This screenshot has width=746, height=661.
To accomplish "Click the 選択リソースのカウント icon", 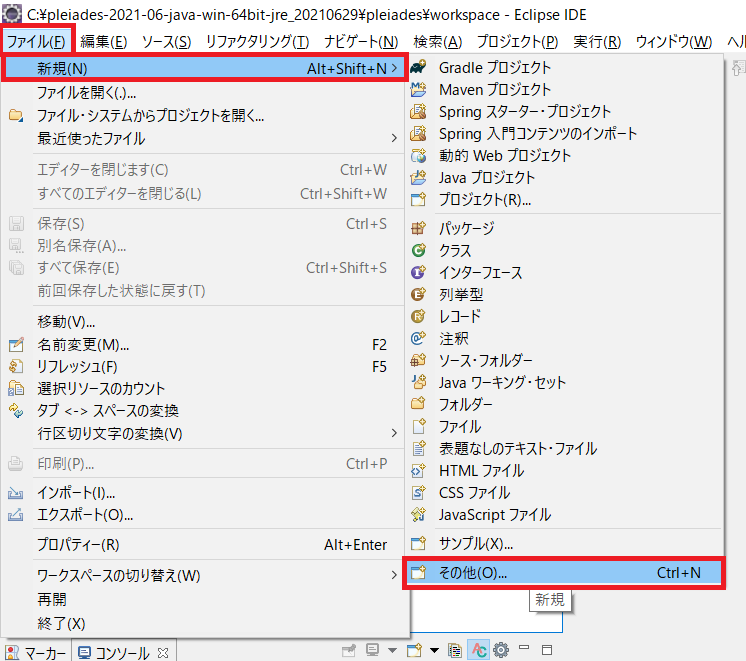I will [16, 388].
